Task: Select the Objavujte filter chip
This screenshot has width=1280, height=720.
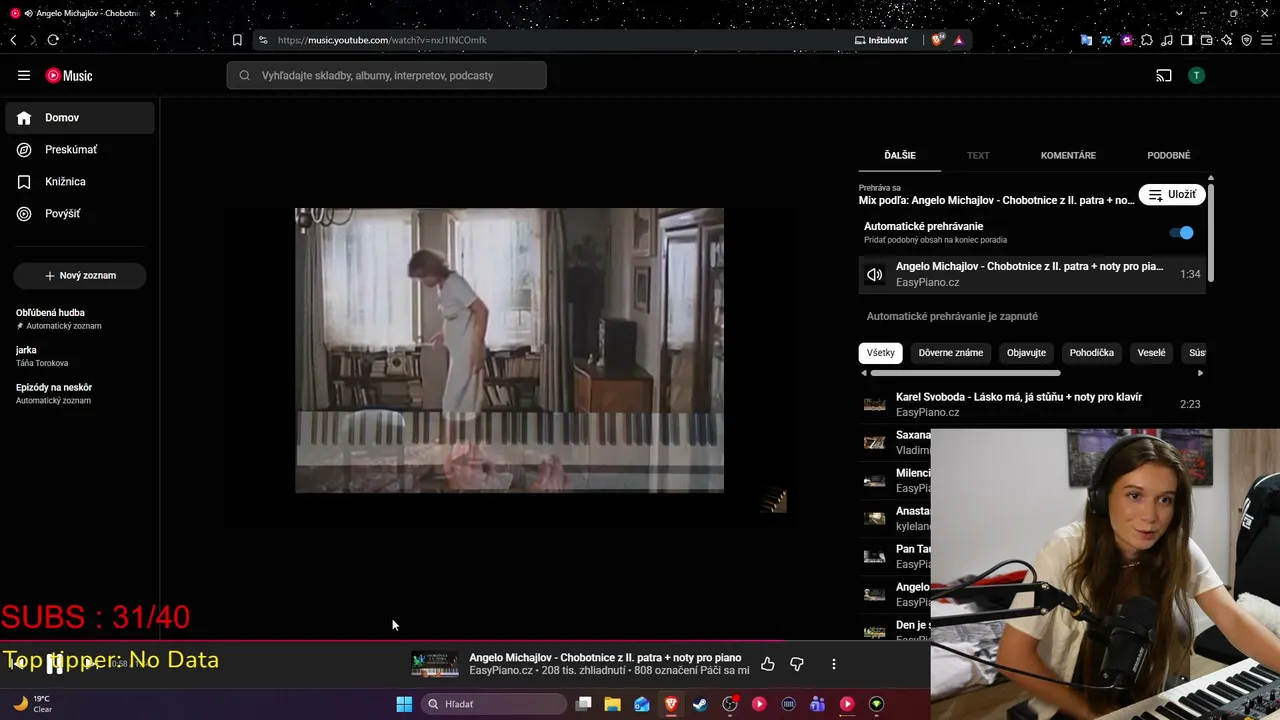Action: 1026,353
